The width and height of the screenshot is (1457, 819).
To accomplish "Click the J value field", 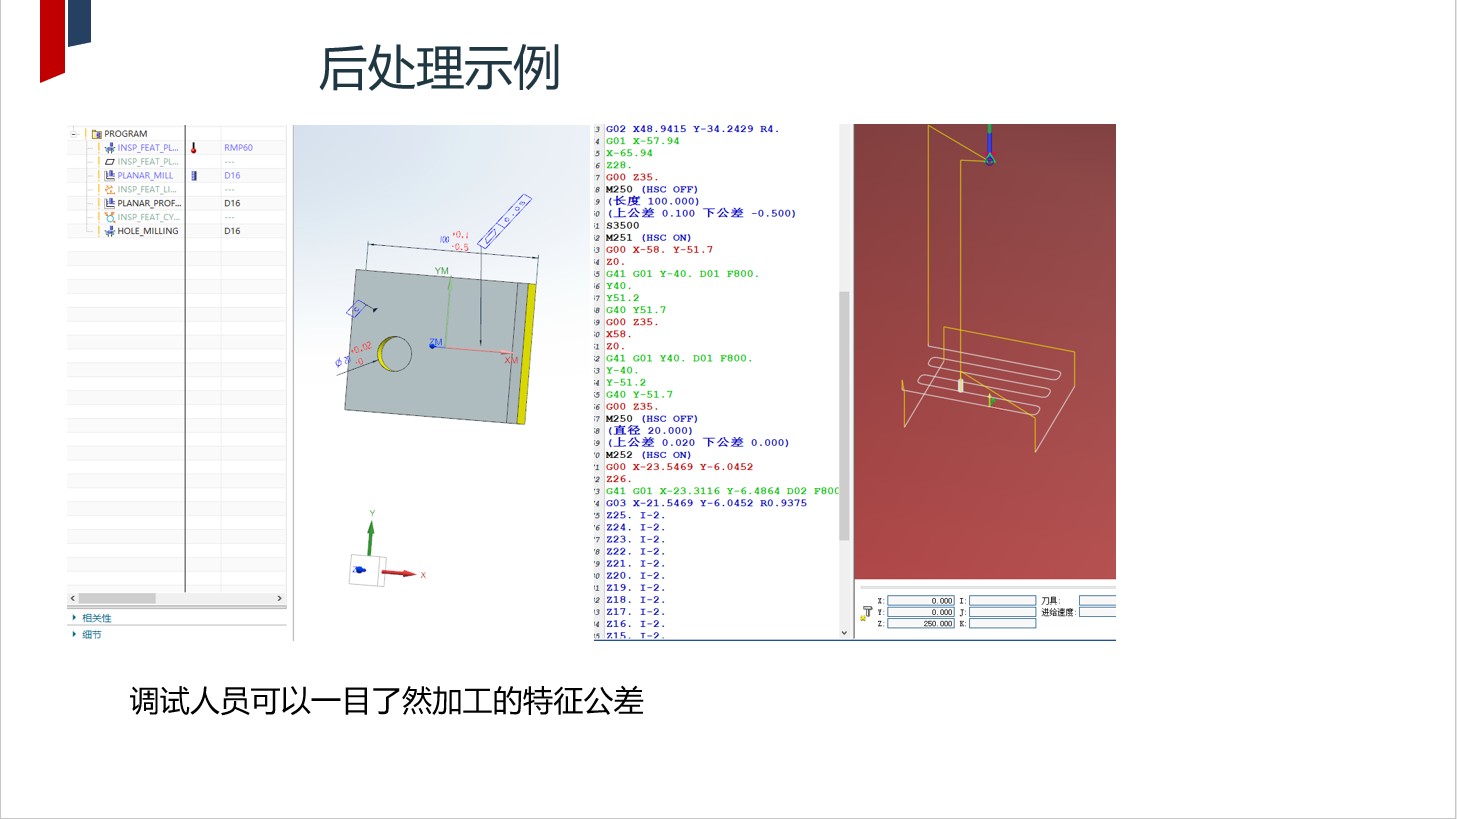I will [x=1002, y=612].
